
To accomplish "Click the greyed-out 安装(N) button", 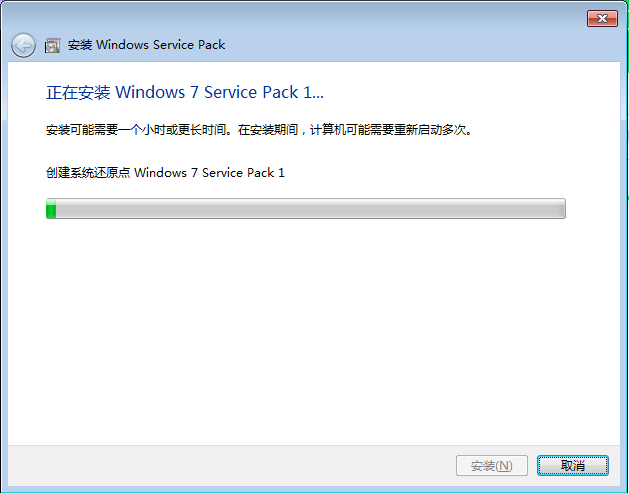I will 491,465.
